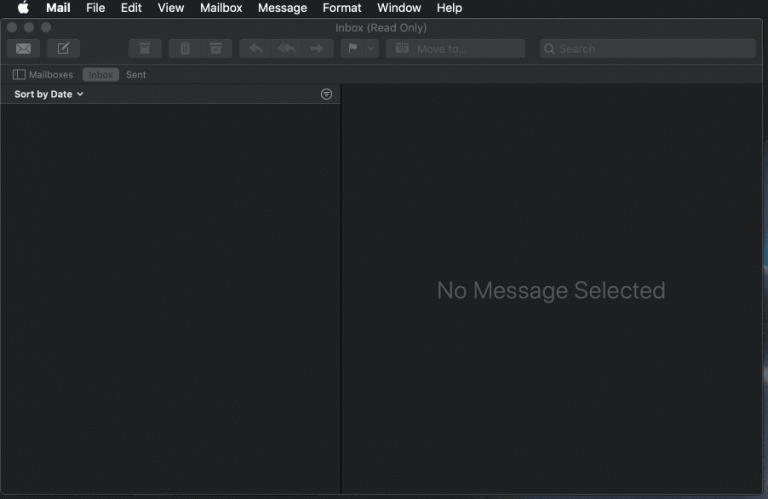Compose a new message
Viewport: 768px width, 499px height.
click(x=63, y=48)
